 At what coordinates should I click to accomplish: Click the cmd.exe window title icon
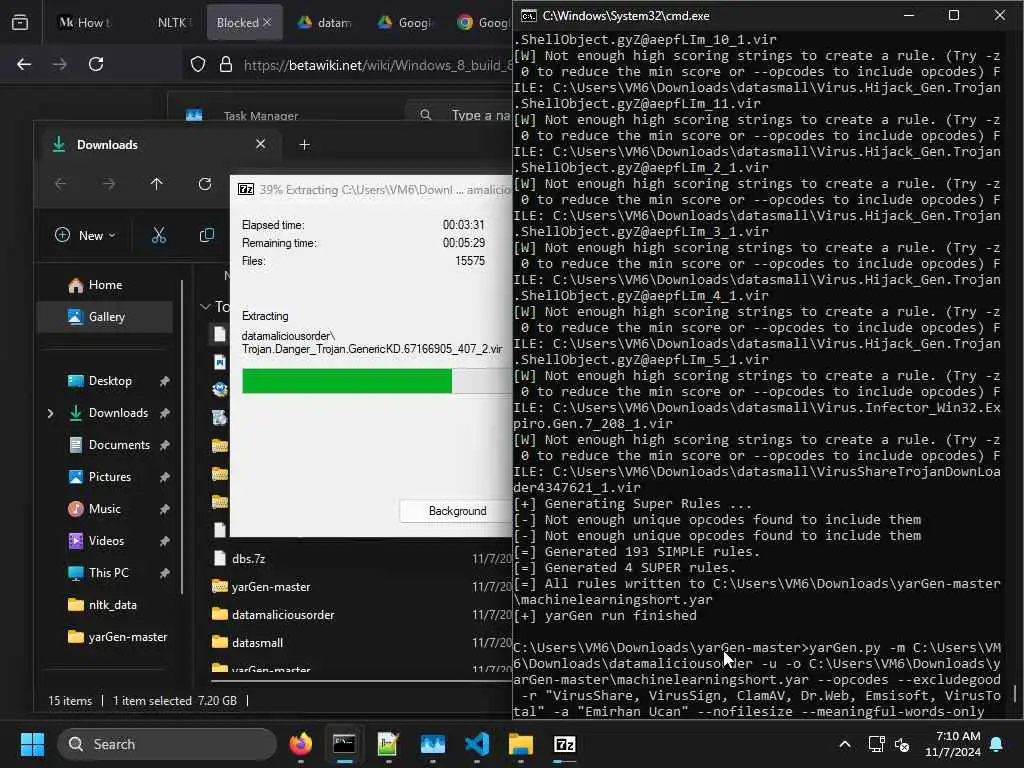point(528,16)
